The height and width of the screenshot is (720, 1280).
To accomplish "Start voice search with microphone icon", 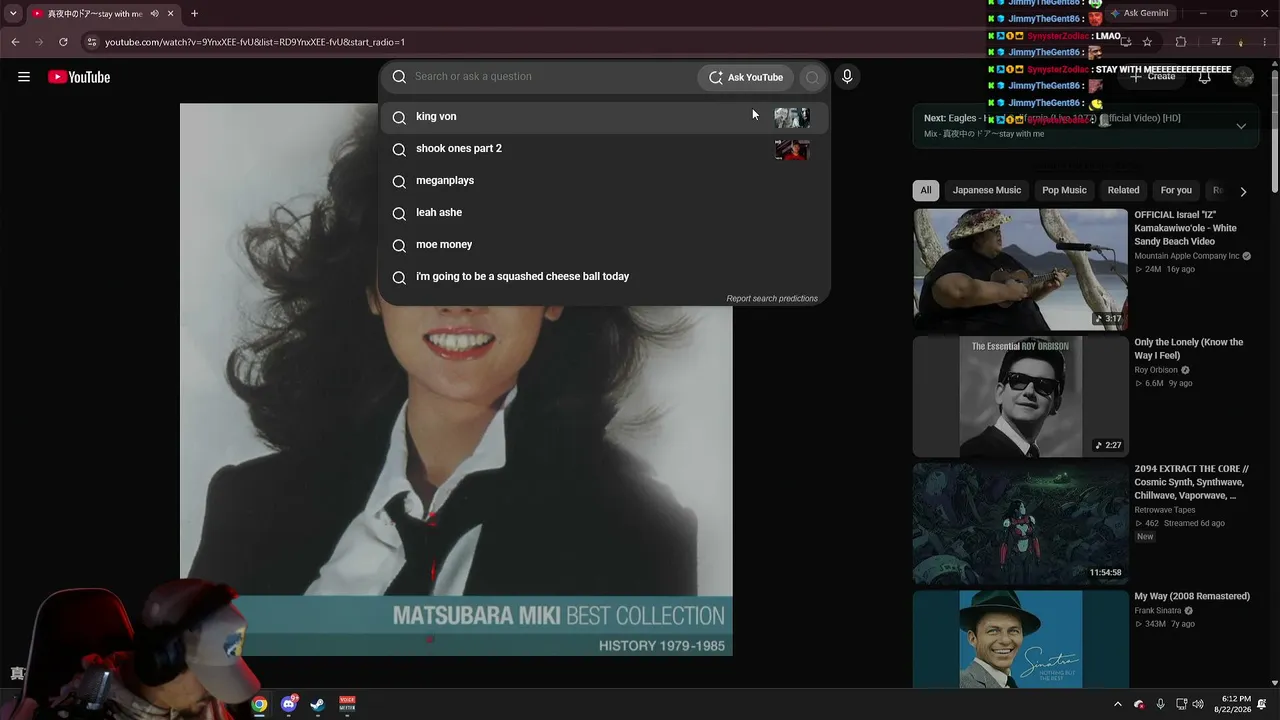I will coord(847,77).
